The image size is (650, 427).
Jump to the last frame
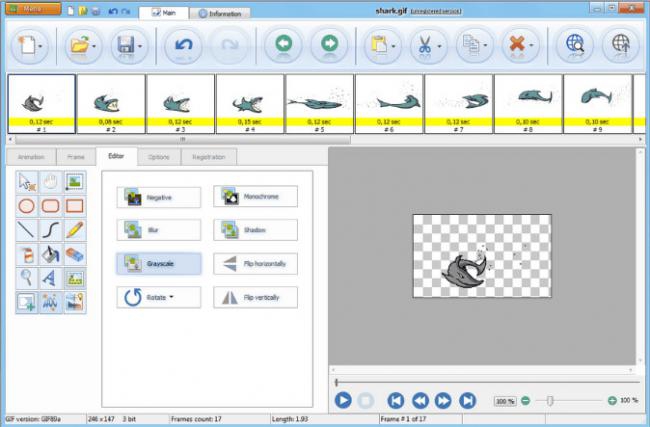coord(467,400)
